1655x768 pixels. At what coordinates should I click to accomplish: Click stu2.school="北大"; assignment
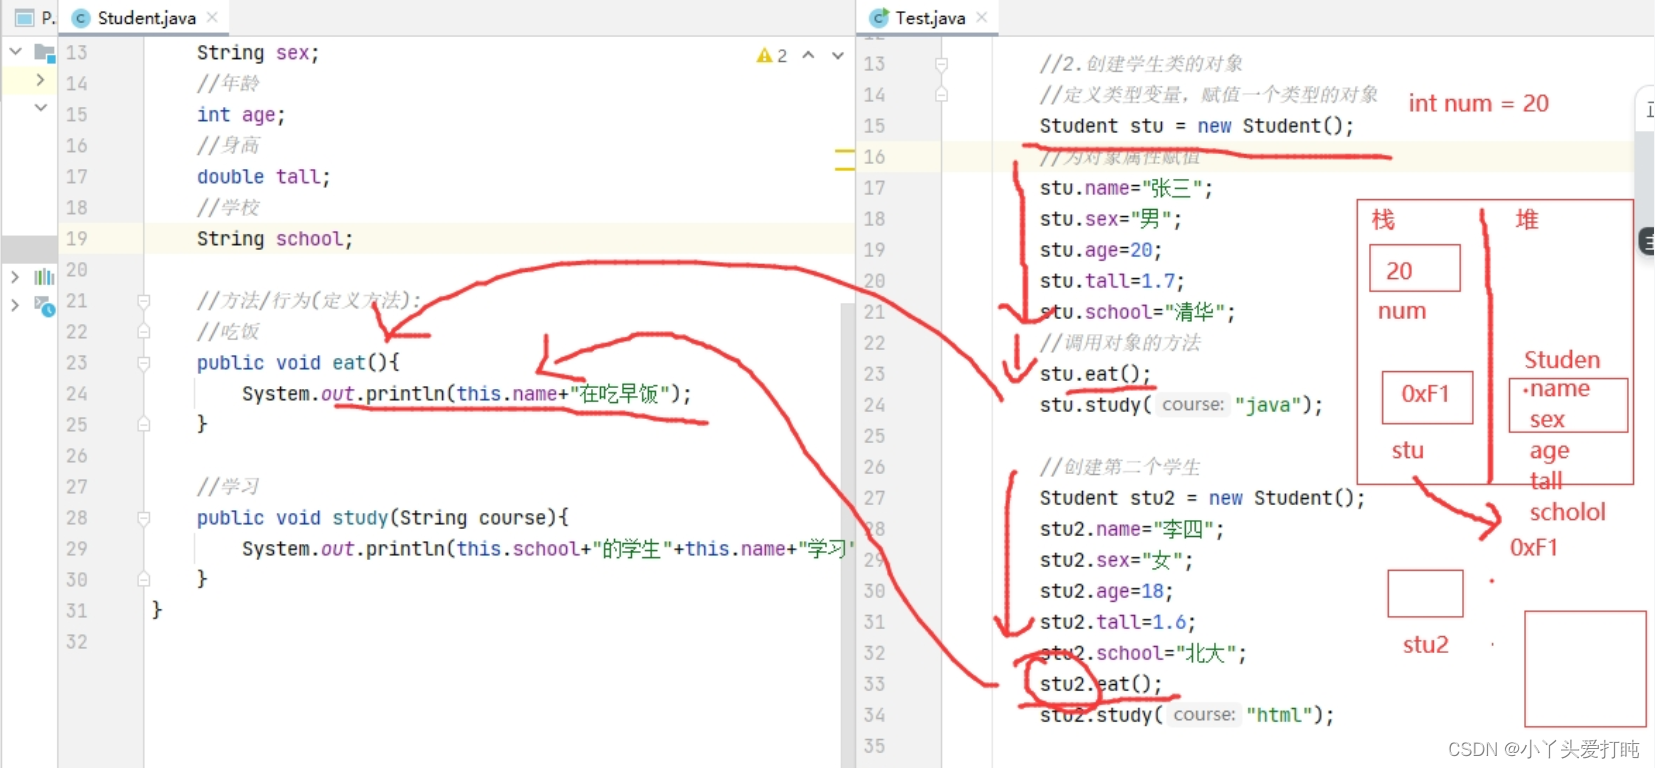(x=1144, y=653)
